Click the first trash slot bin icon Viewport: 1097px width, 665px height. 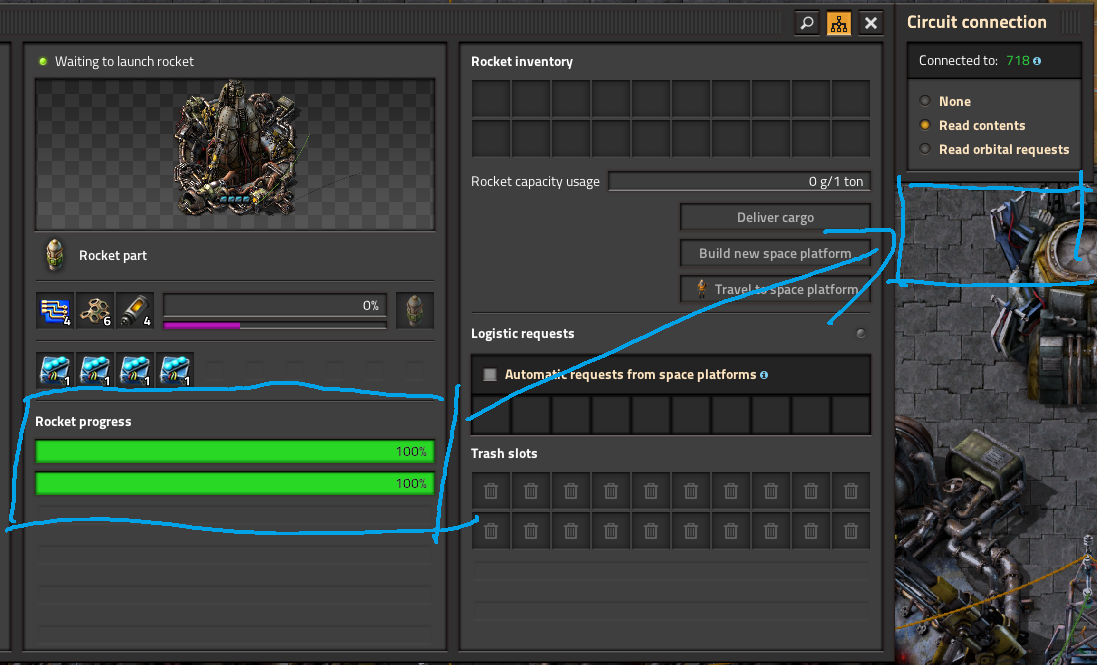coord(491,491)
